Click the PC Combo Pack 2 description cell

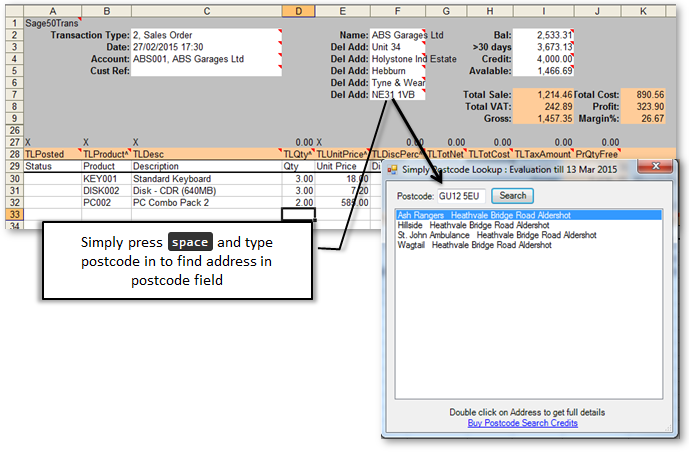coord(207,203)
